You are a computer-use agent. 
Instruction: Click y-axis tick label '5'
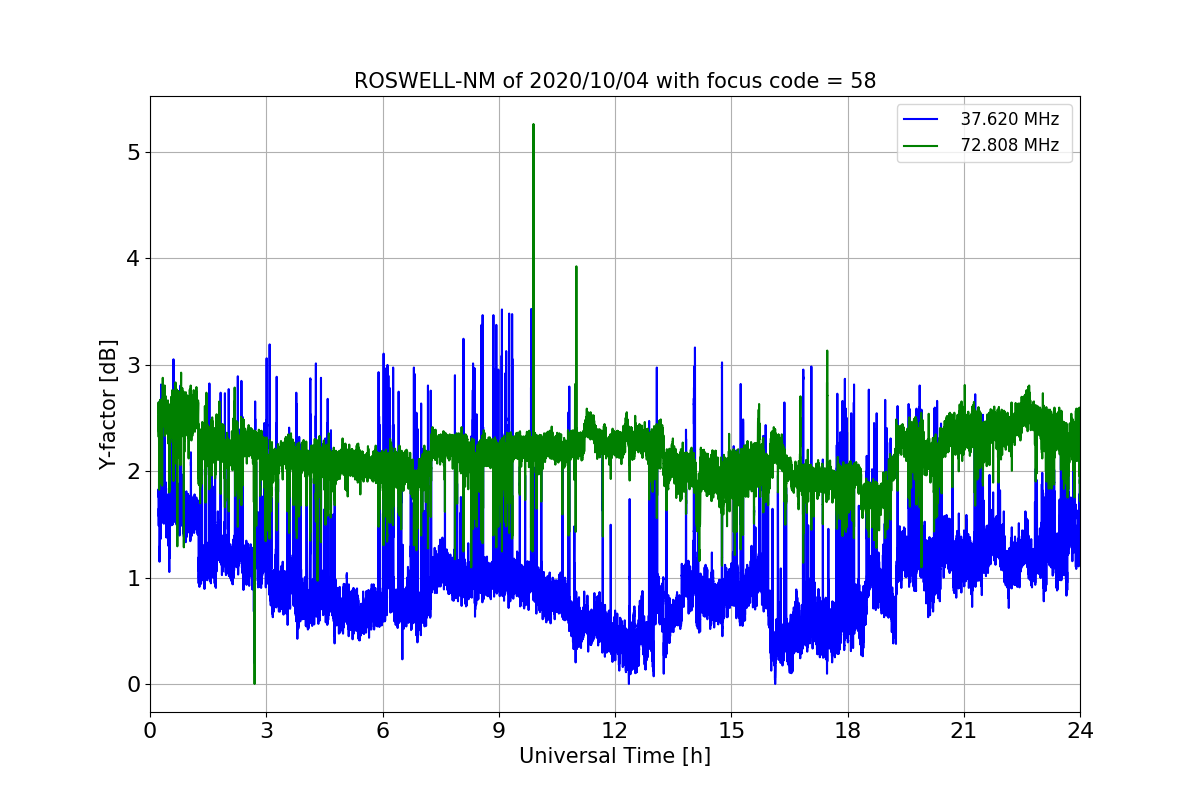point(132,152)
